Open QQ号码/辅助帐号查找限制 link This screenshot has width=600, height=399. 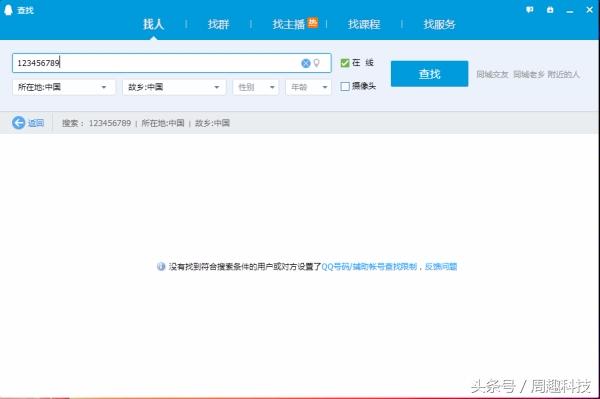point(369,267)
